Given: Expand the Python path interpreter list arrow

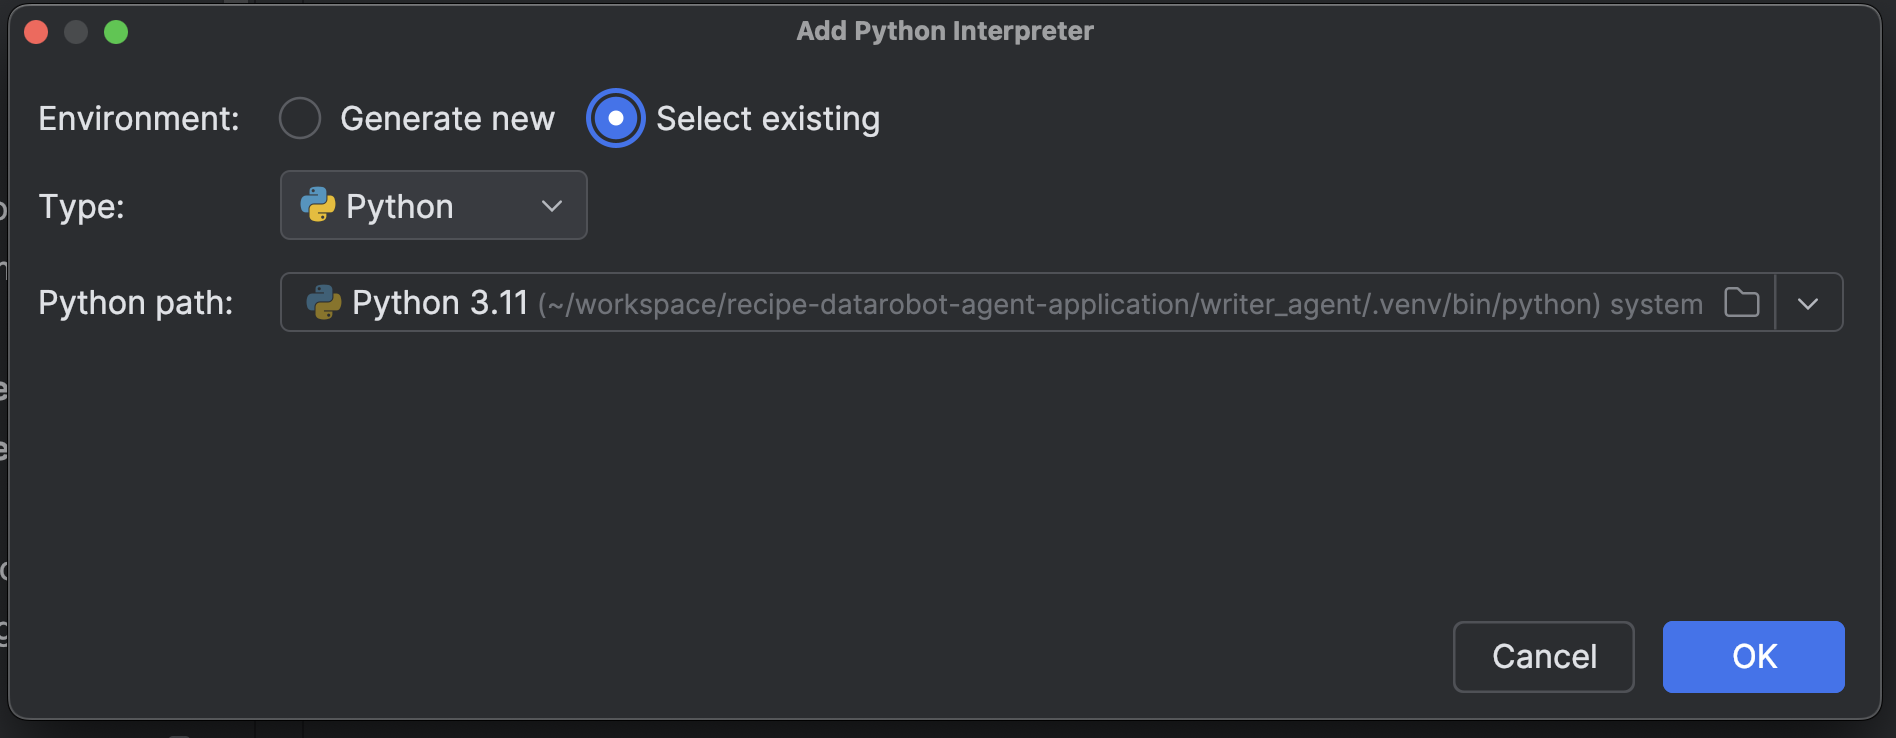Looking at the screenshot, I should pyautogui.click(x=1808, y=303).
